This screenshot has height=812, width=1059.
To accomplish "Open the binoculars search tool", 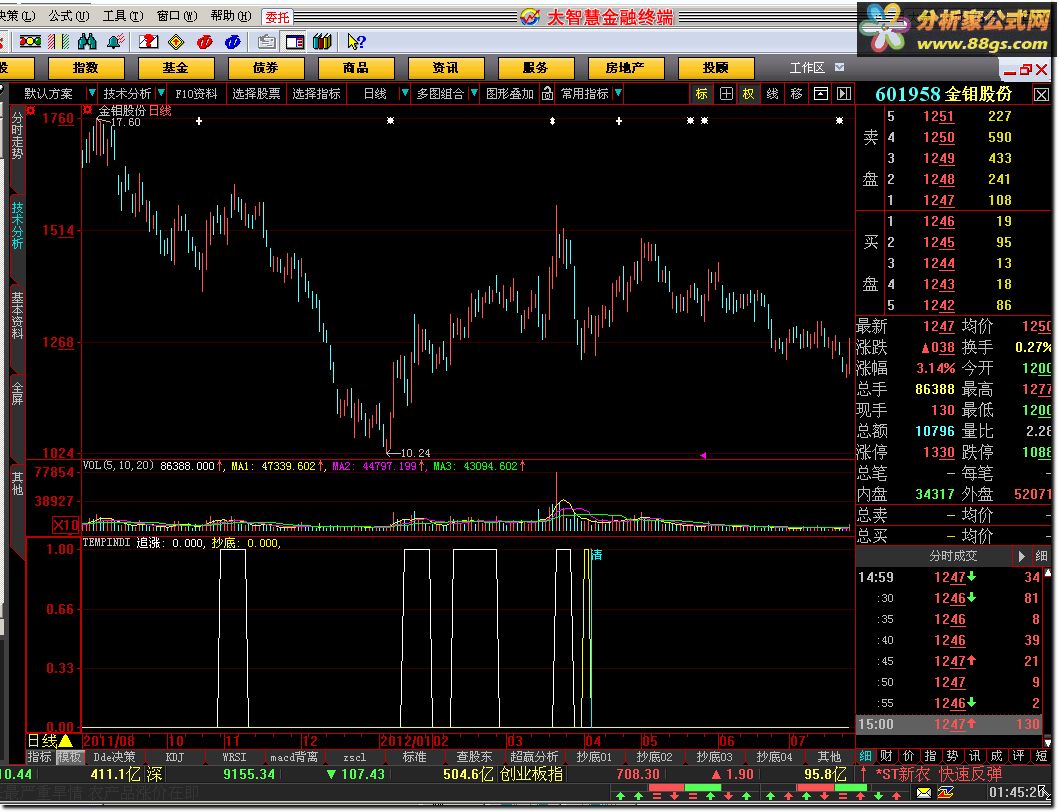I will pyautogui.click(x=87, y=42).
